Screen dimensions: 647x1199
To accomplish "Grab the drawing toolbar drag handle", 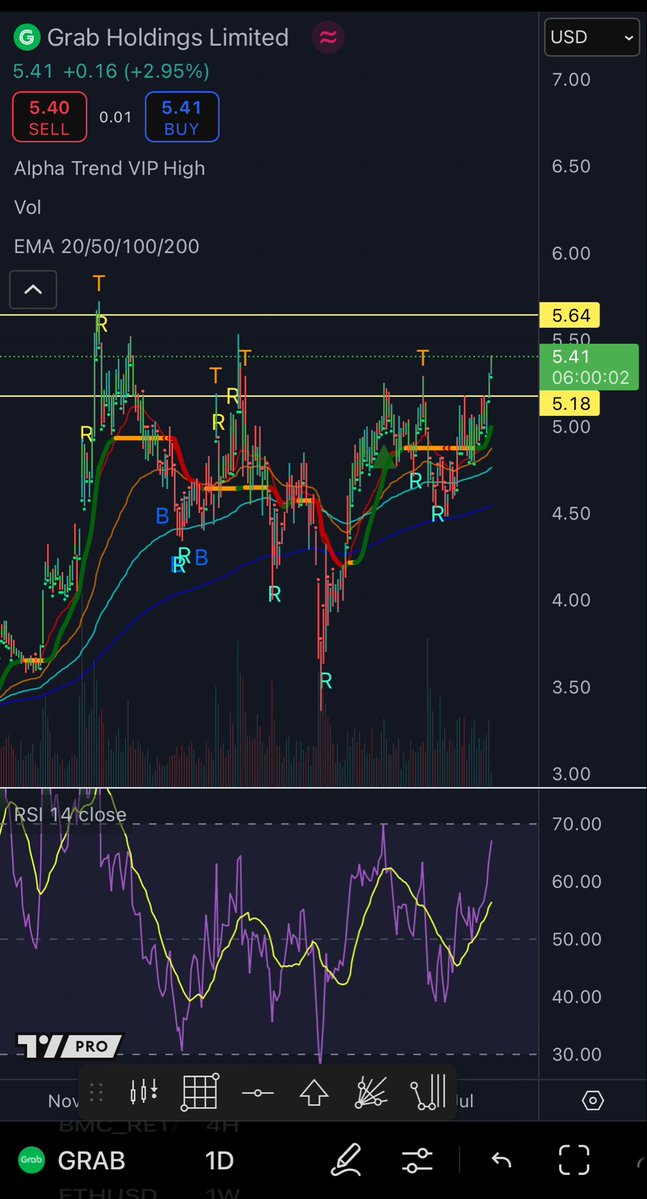I will click(x=96, y=1091).
